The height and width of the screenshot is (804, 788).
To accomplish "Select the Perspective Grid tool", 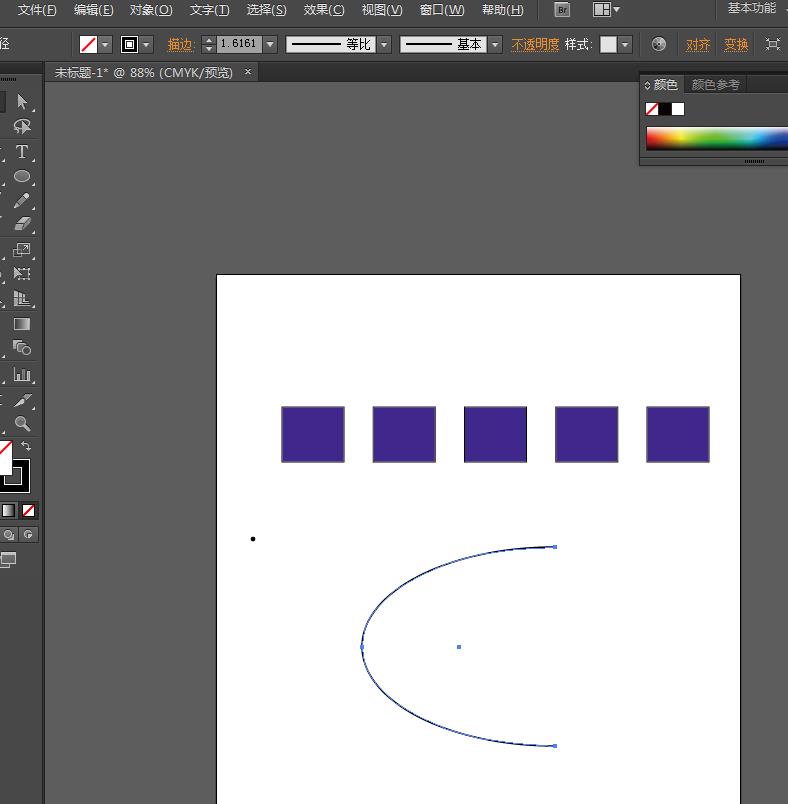I will coord(22,298).
